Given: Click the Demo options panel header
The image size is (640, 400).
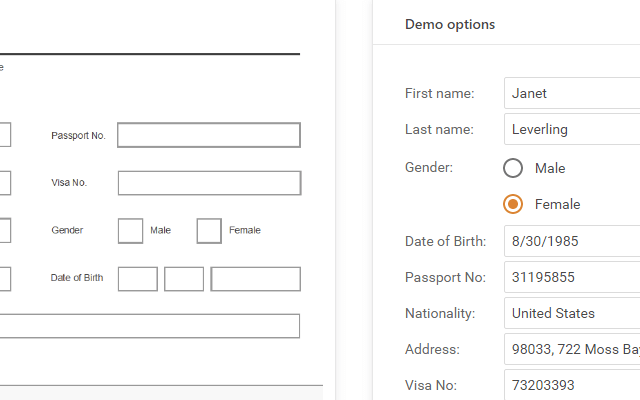Looking at the screenshot, I should (x=450, y=24).
